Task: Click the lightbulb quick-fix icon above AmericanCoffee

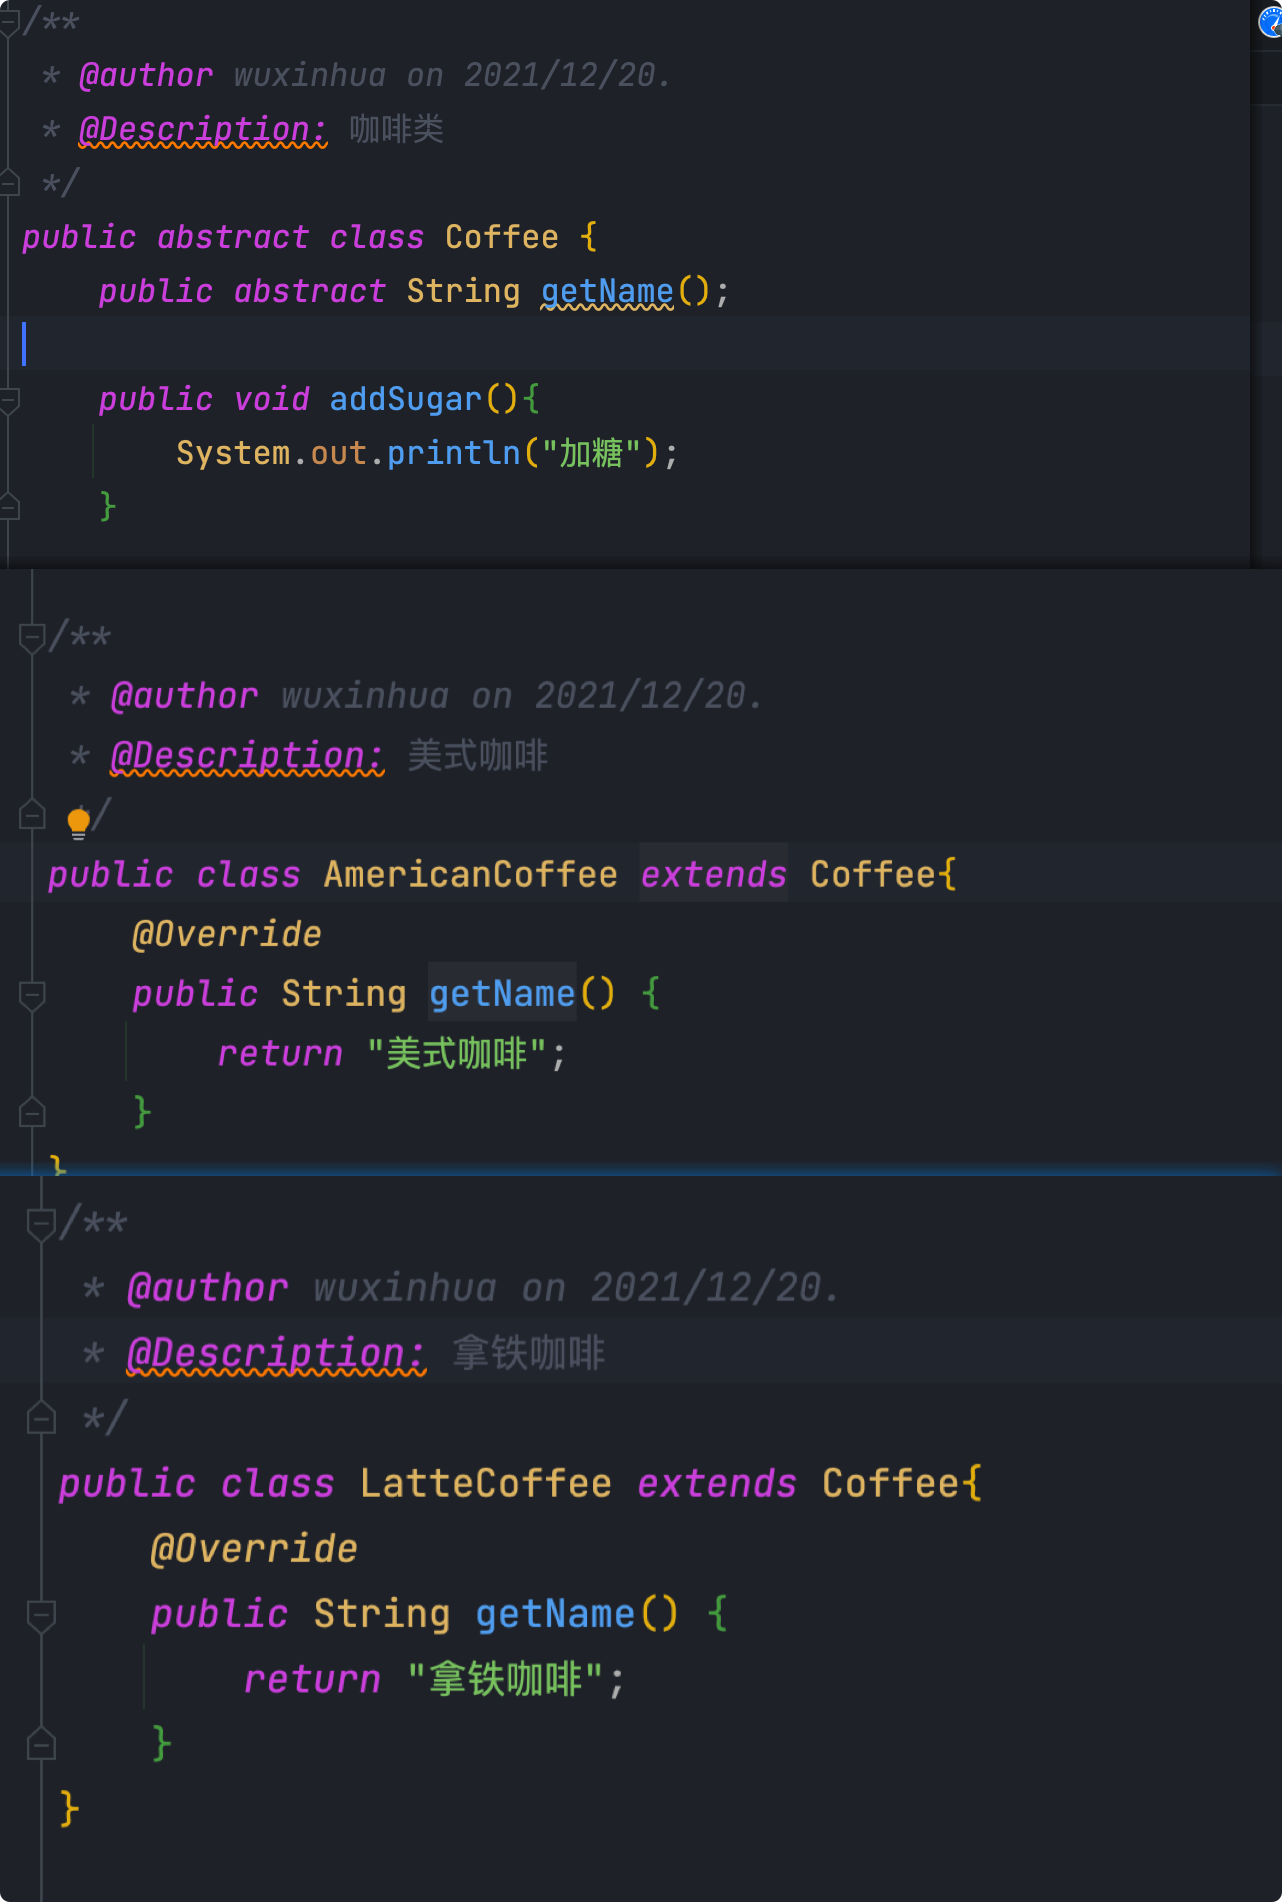Action: pyautogui.click(x=78, y=822)
